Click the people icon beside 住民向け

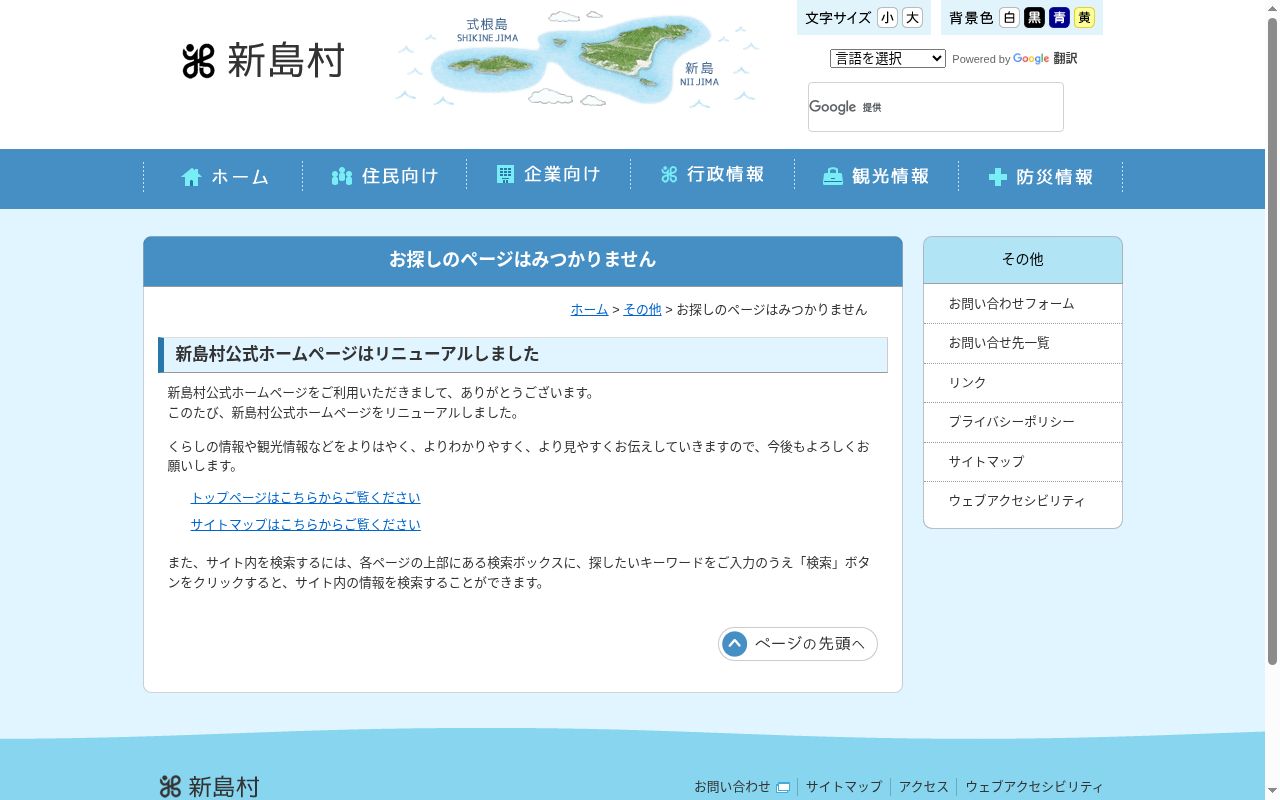342,177
